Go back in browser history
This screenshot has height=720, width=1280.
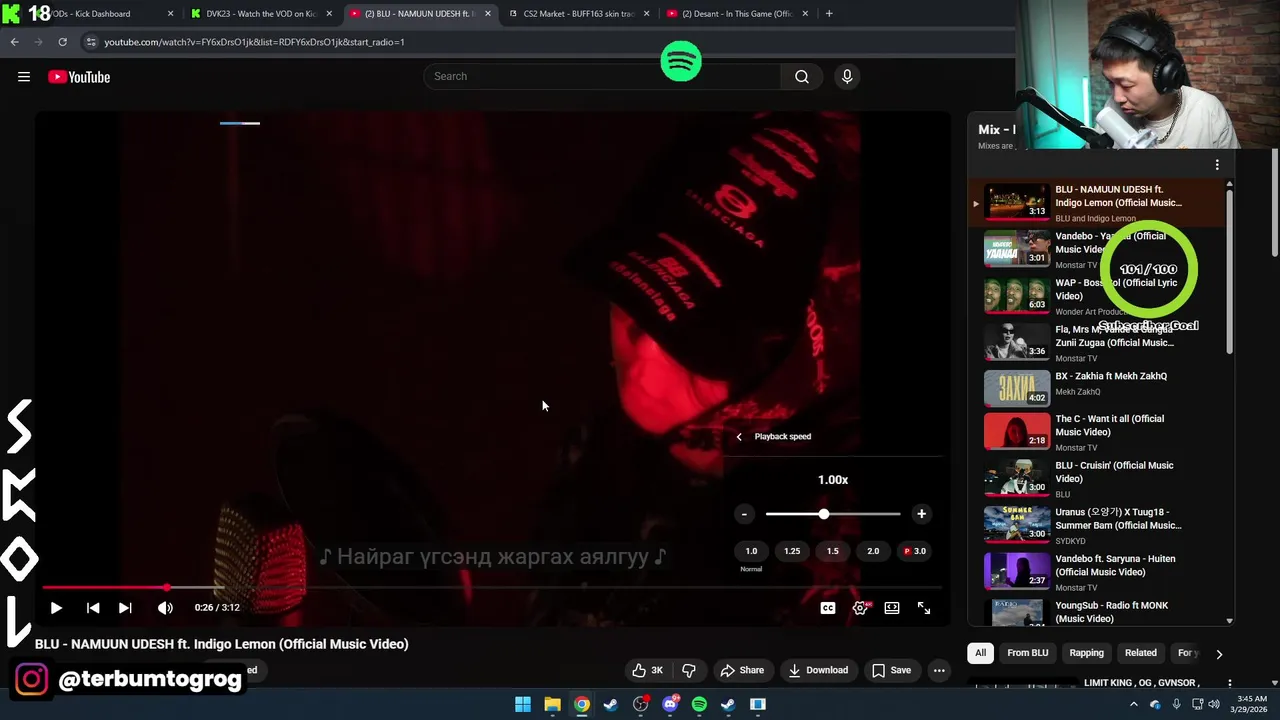pos(14,42)
